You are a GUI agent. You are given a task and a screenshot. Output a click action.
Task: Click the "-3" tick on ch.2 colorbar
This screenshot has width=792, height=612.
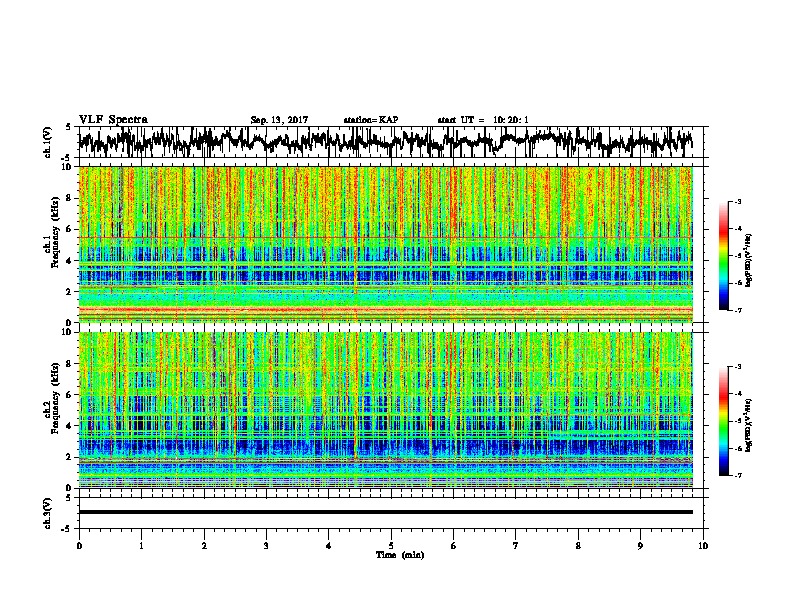738,367
